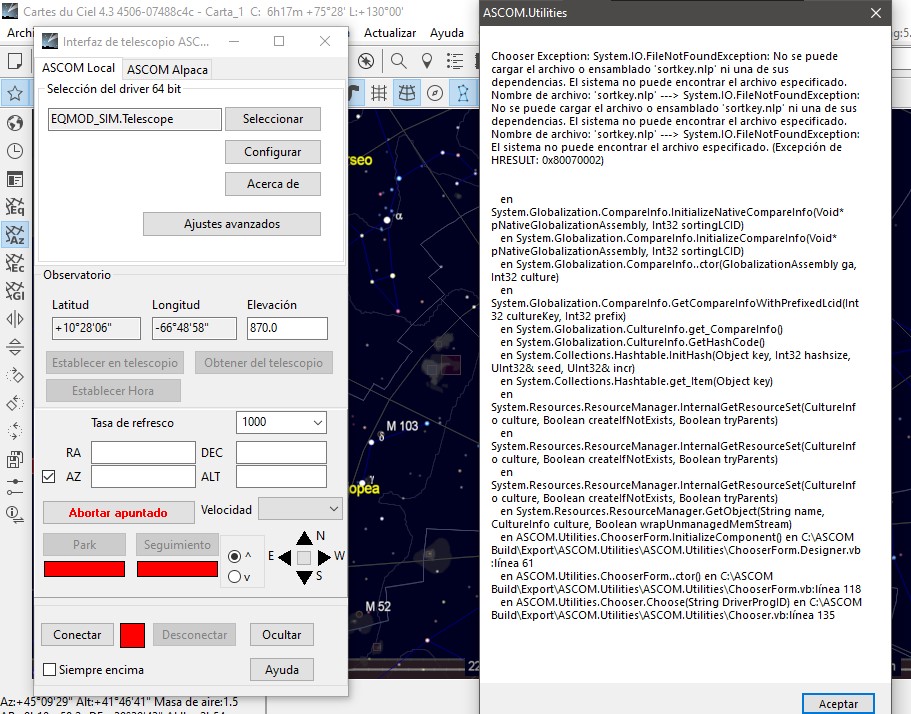The height and width of the screenshot is (714, 911).
Task: Switch to the ASCOM Alpaca tab
Action: coord(167,70)
